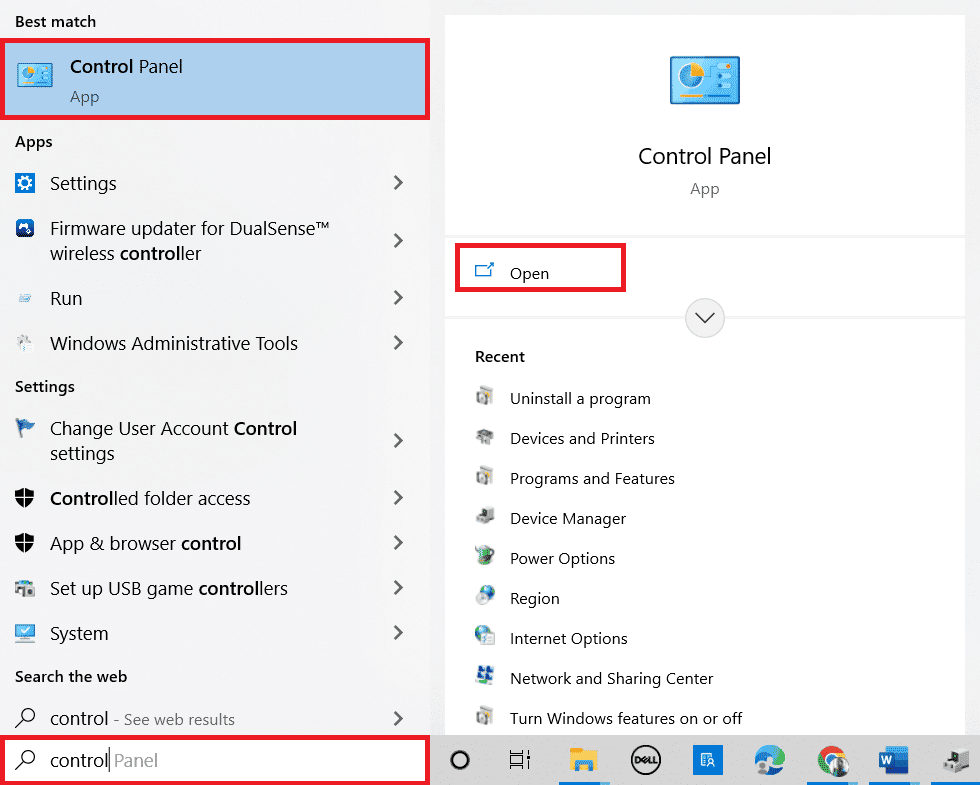Expand System result arrow
This screenshot has height=785, width=980.
(398, 632)
